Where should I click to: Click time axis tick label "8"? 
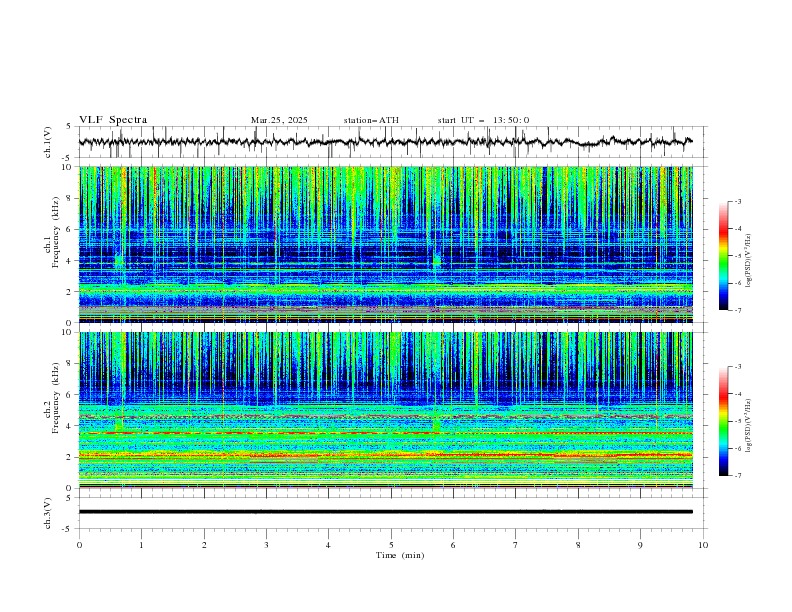[x=578, y=545]
